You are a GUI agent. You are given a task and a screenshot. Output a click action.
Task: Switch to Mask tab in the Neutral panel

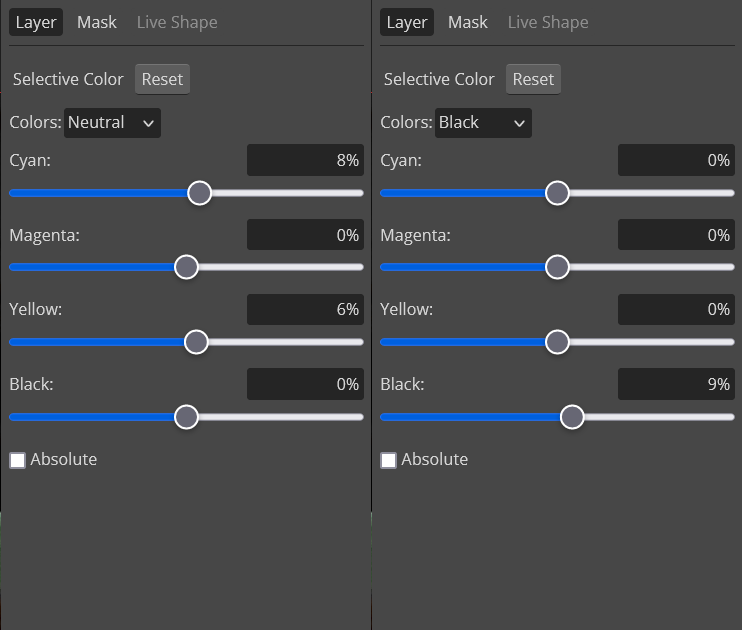(96, 22)
